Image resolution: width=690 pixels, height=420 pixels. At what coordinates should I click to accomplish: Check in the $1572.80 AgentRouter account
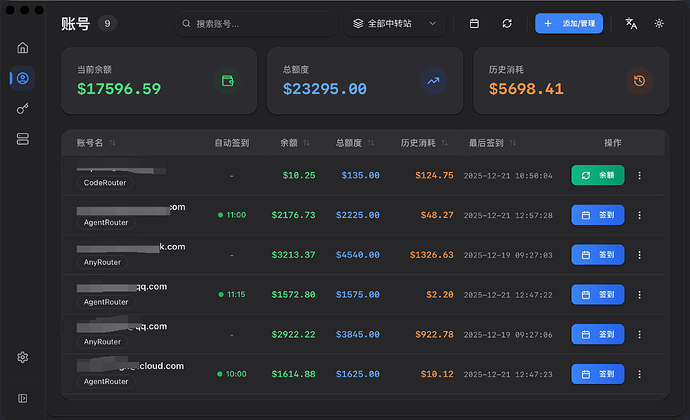tap(598, 295)
